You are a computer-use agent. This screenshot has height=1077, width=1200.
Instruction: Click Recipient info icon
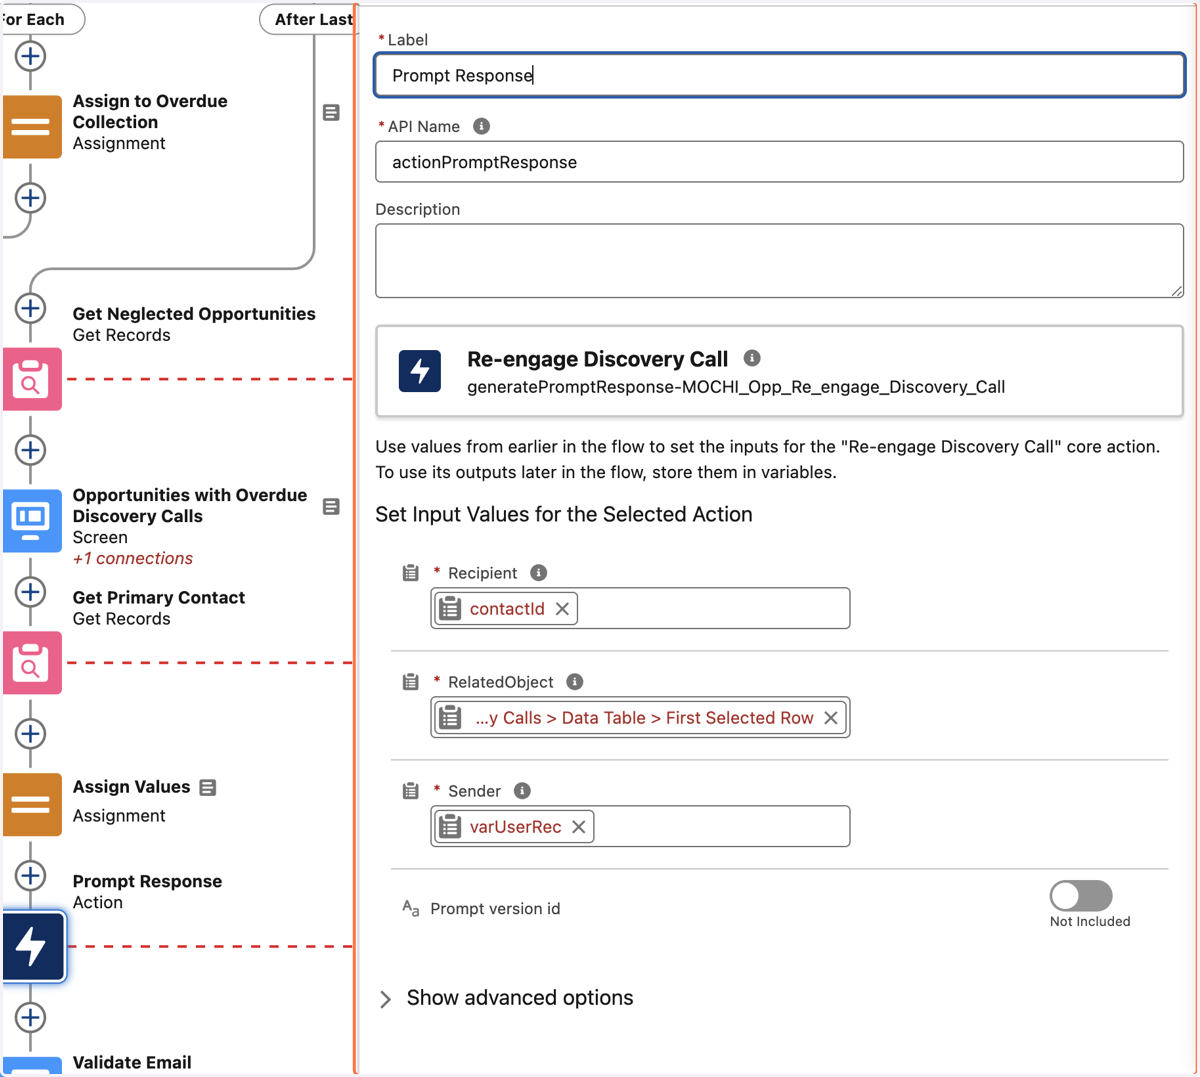[x=538, y=573]
